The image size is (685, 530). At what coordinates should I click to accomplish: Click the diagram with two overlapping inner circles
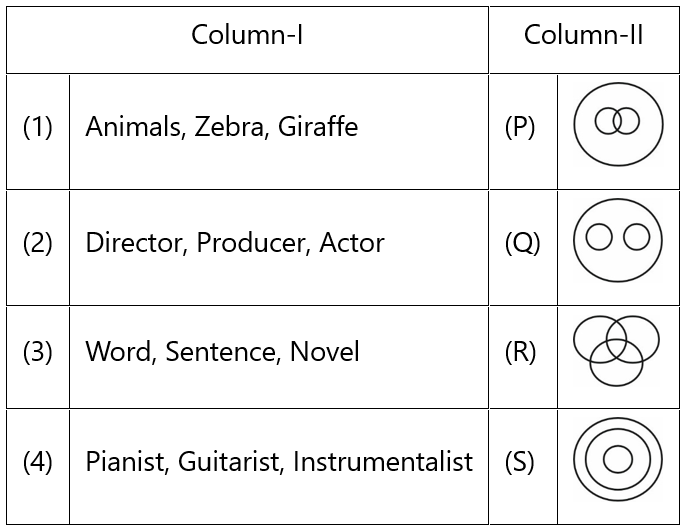tap(618, 126)
